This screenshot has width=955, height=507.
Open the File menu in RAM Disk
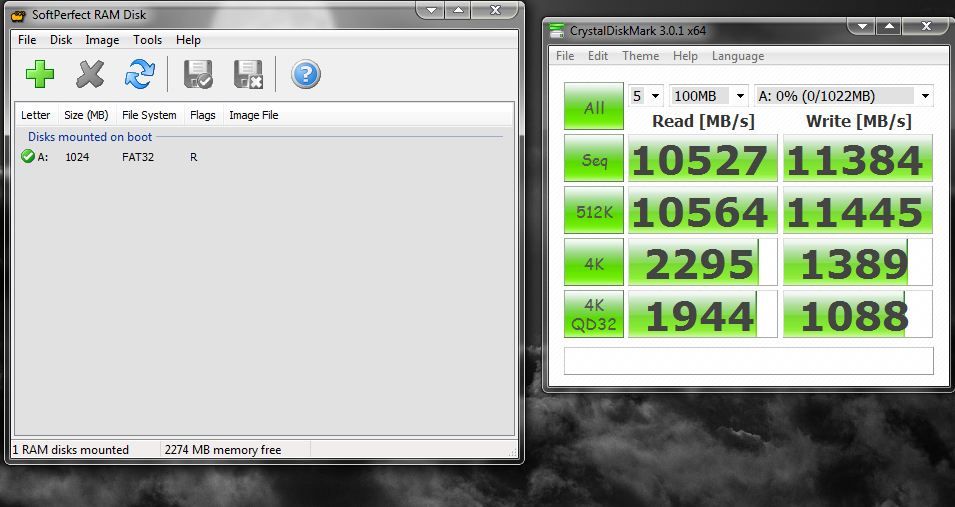coord(27,40)
